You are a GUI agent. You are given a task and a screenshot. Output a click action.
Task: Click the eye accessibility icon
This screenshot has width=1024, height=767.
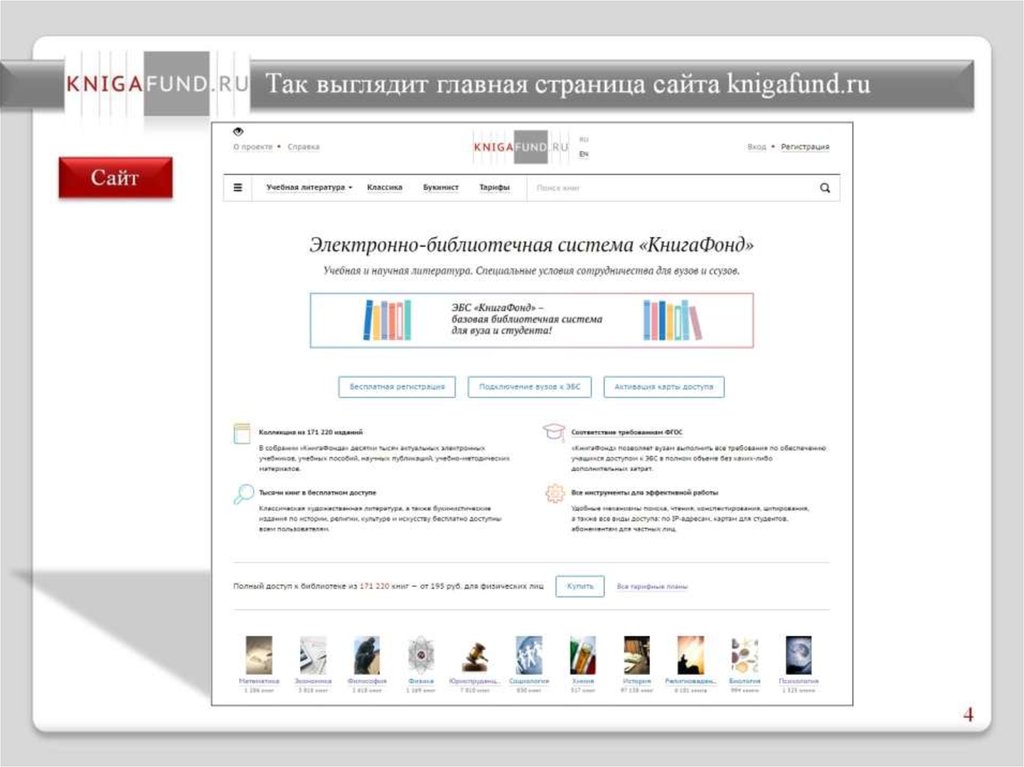pos(238,132)
